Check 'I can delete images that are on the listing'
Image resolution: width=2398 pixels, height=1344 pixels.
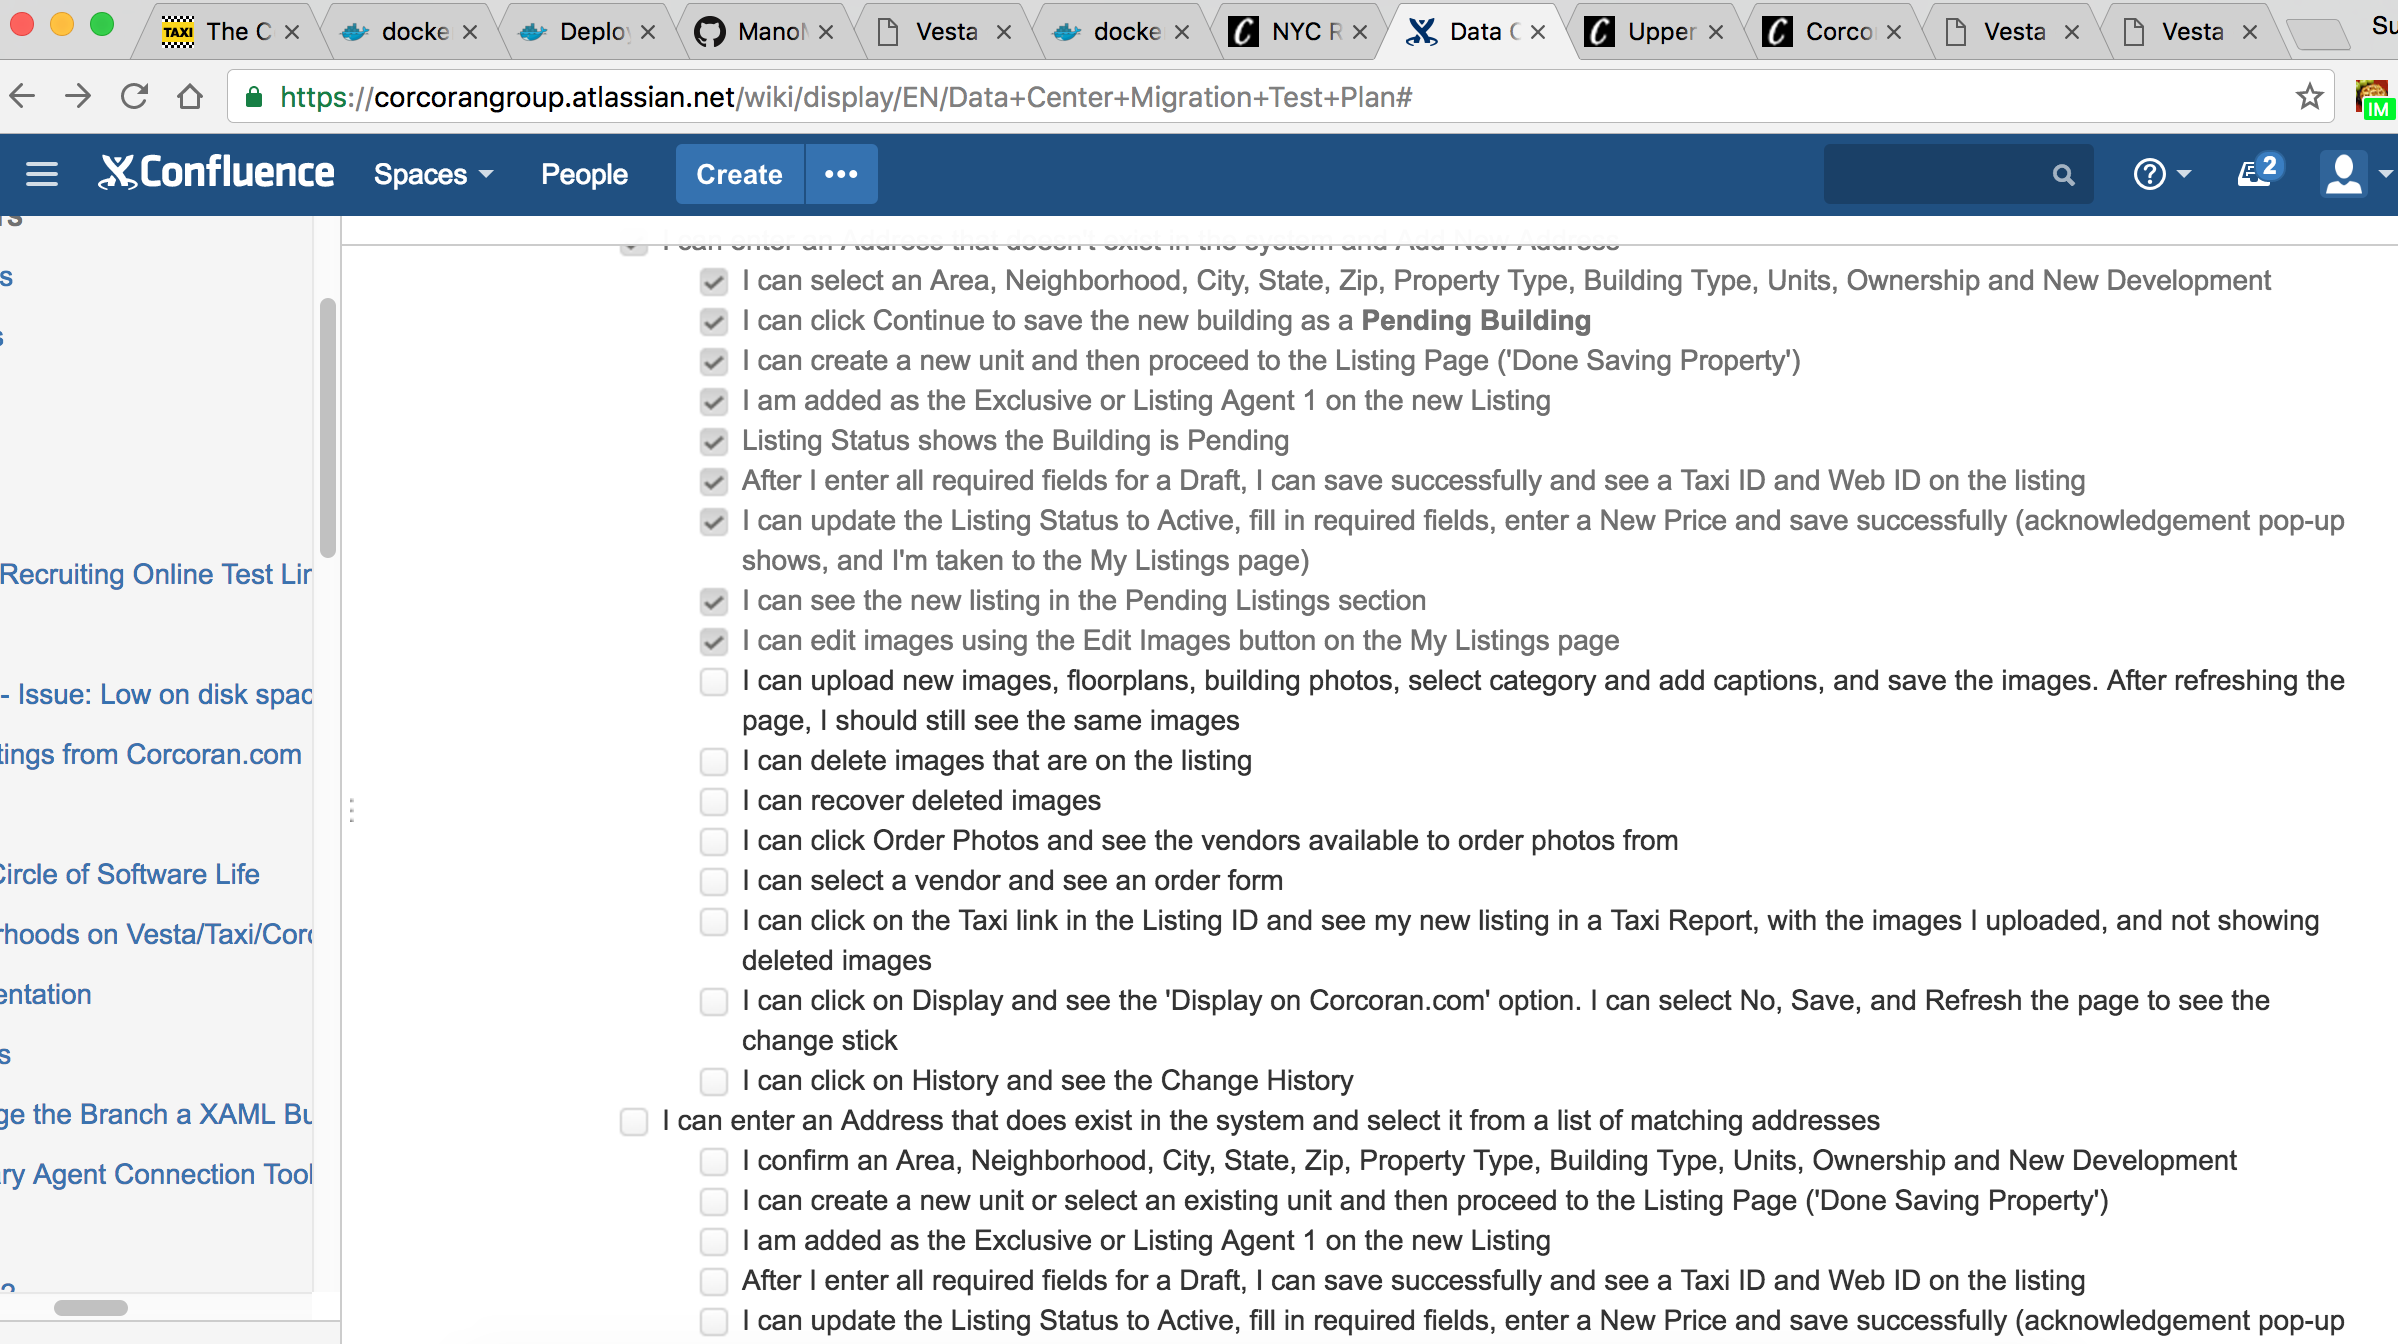[x=714, y=761]
